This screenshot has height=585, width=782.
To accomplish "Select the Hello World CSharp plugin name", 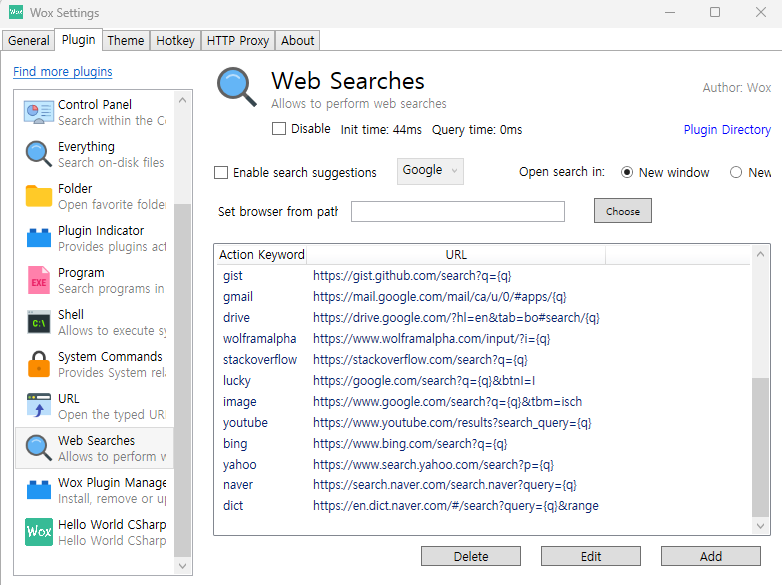I will [112, 525].
